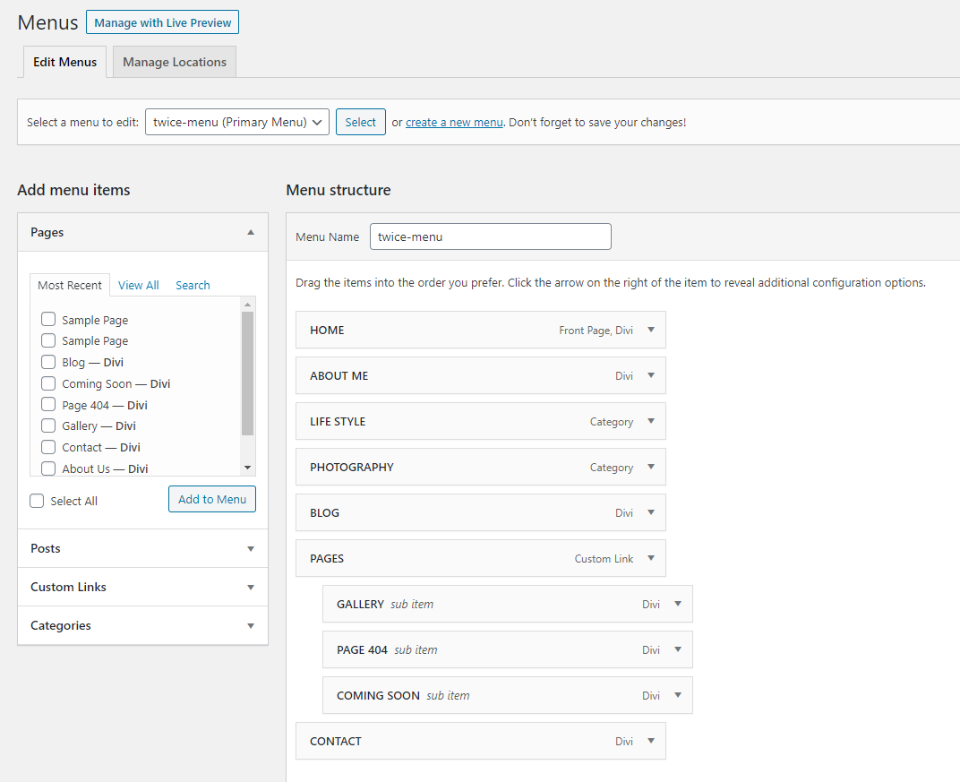Expand PAGE 404 sub item arrow
960x782 pixels.
pos(677,650)
